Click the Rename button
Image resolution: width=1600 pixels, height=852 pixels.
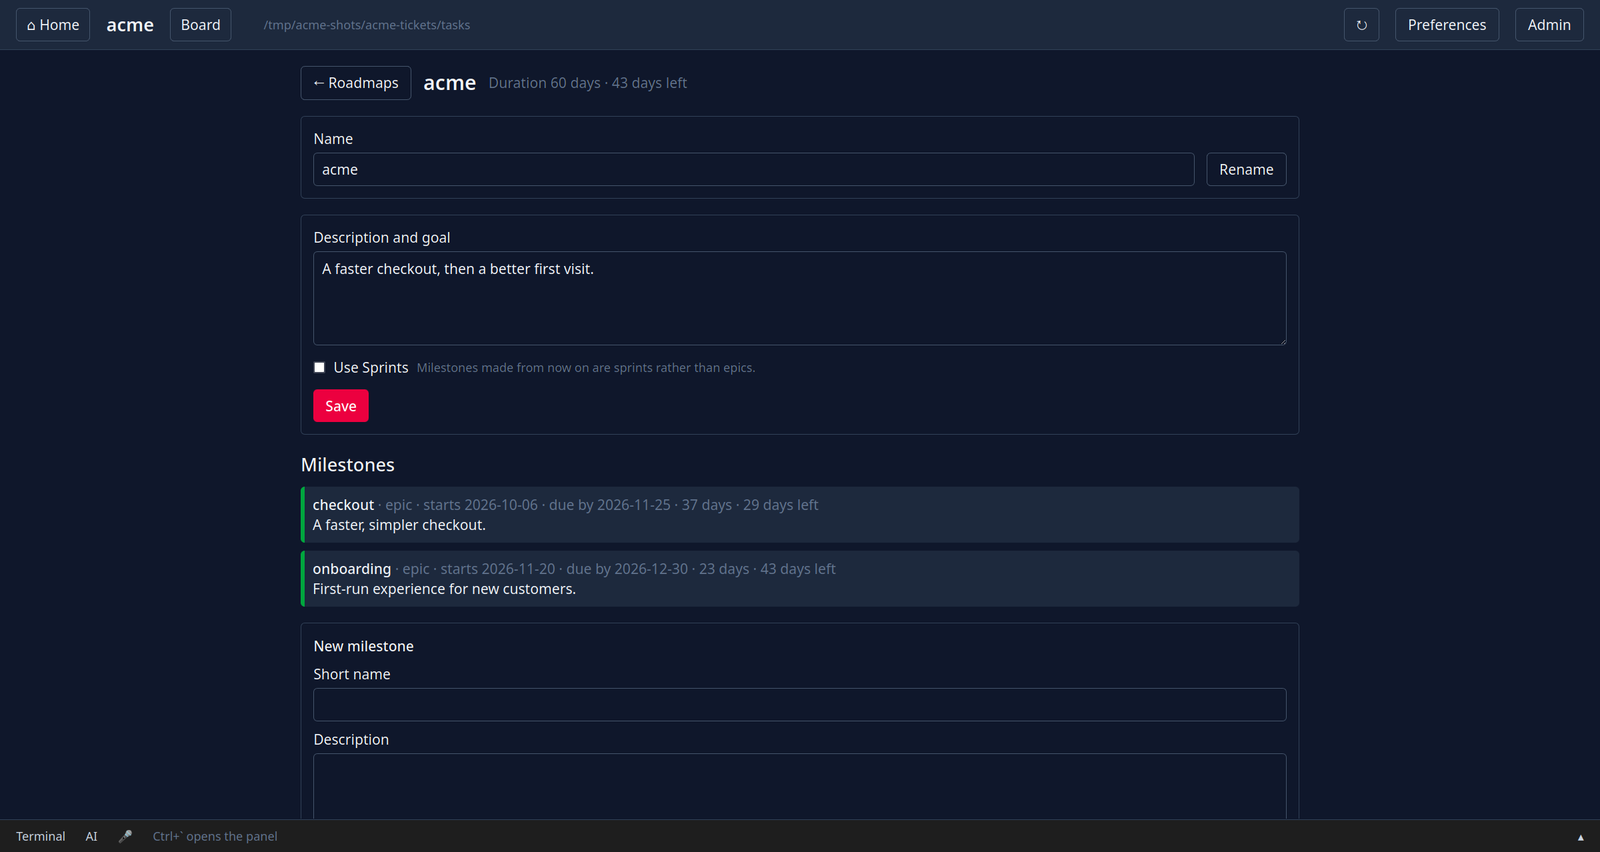pos(1246,170)
